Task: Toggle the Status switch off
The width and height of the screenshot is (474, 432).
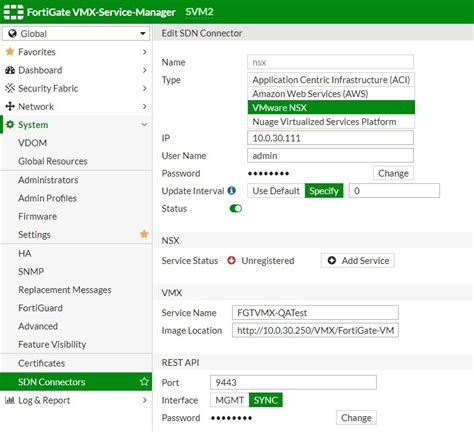Action: point(236,208)
